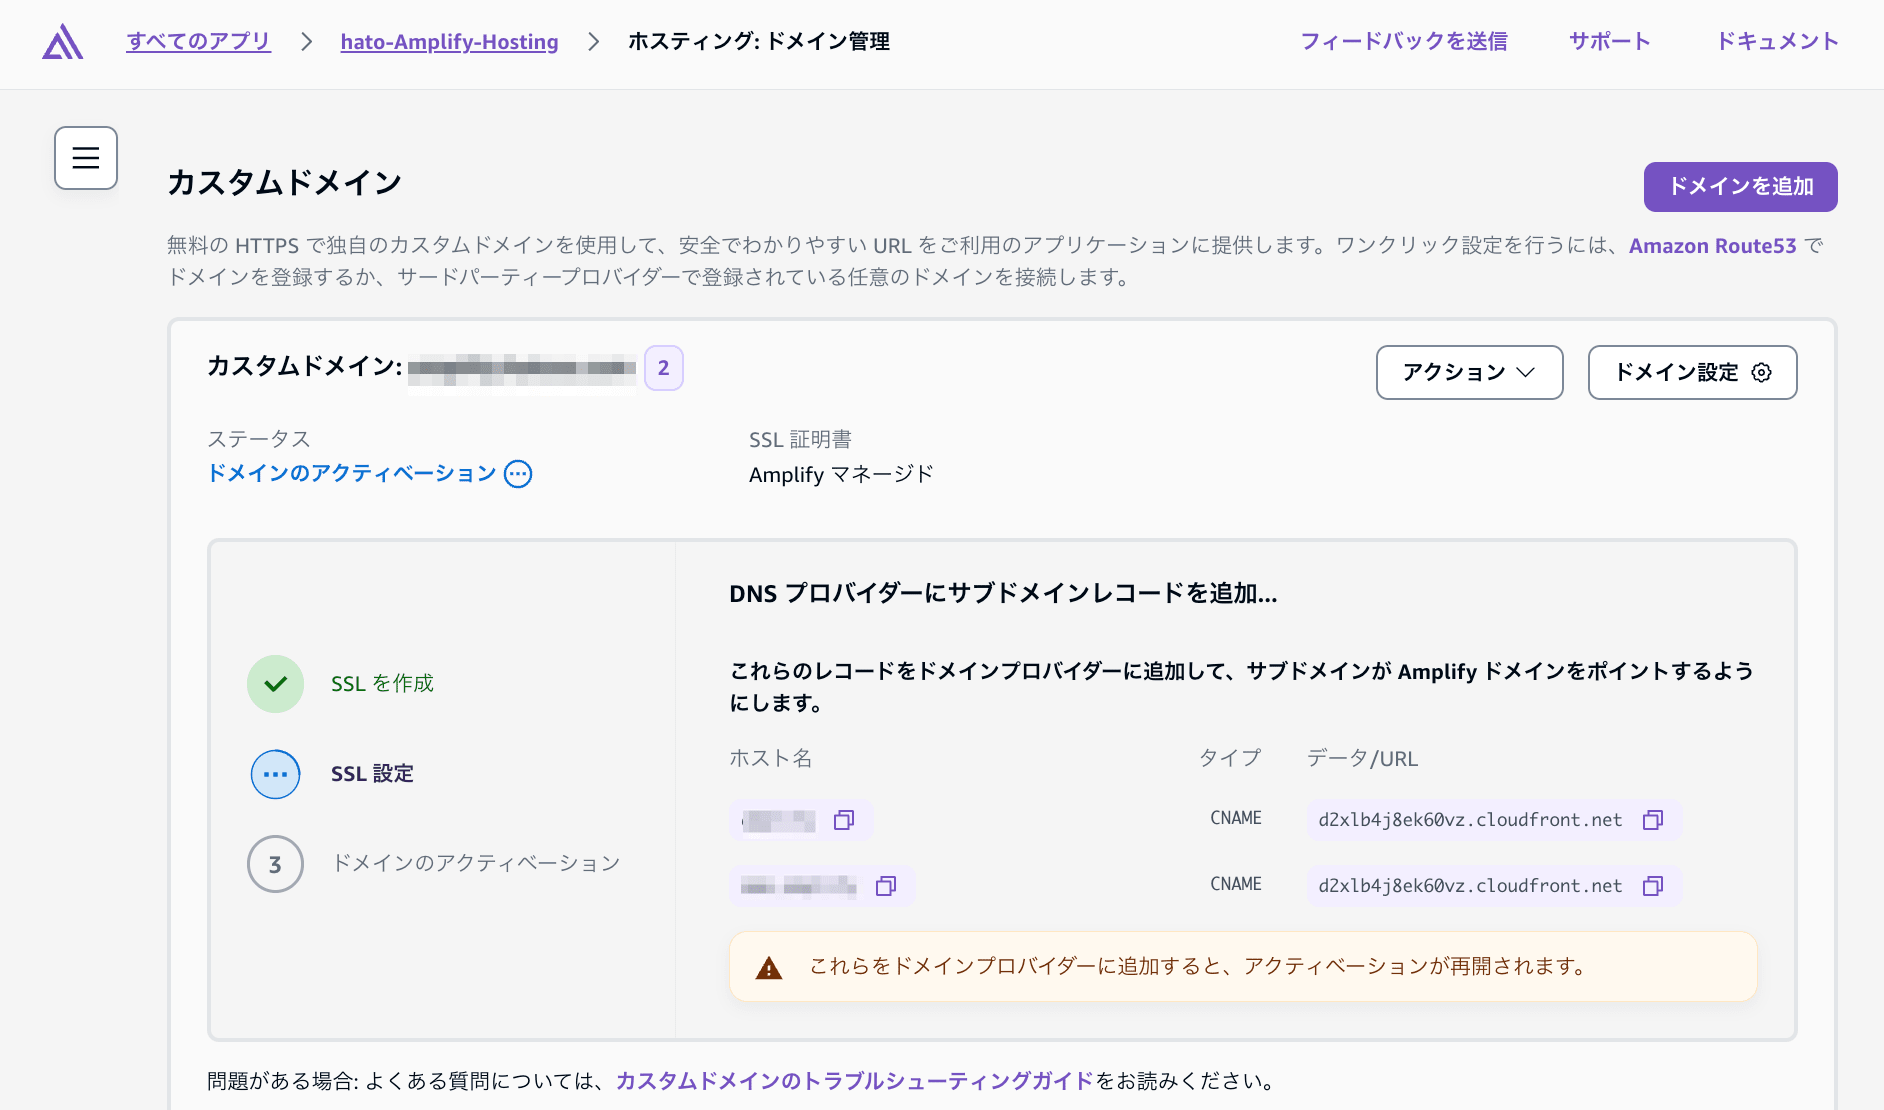1884x1110 pixels.
Task: Select the SSL 設定 step label
Action: pyautogui.click(x=372, y=774)
